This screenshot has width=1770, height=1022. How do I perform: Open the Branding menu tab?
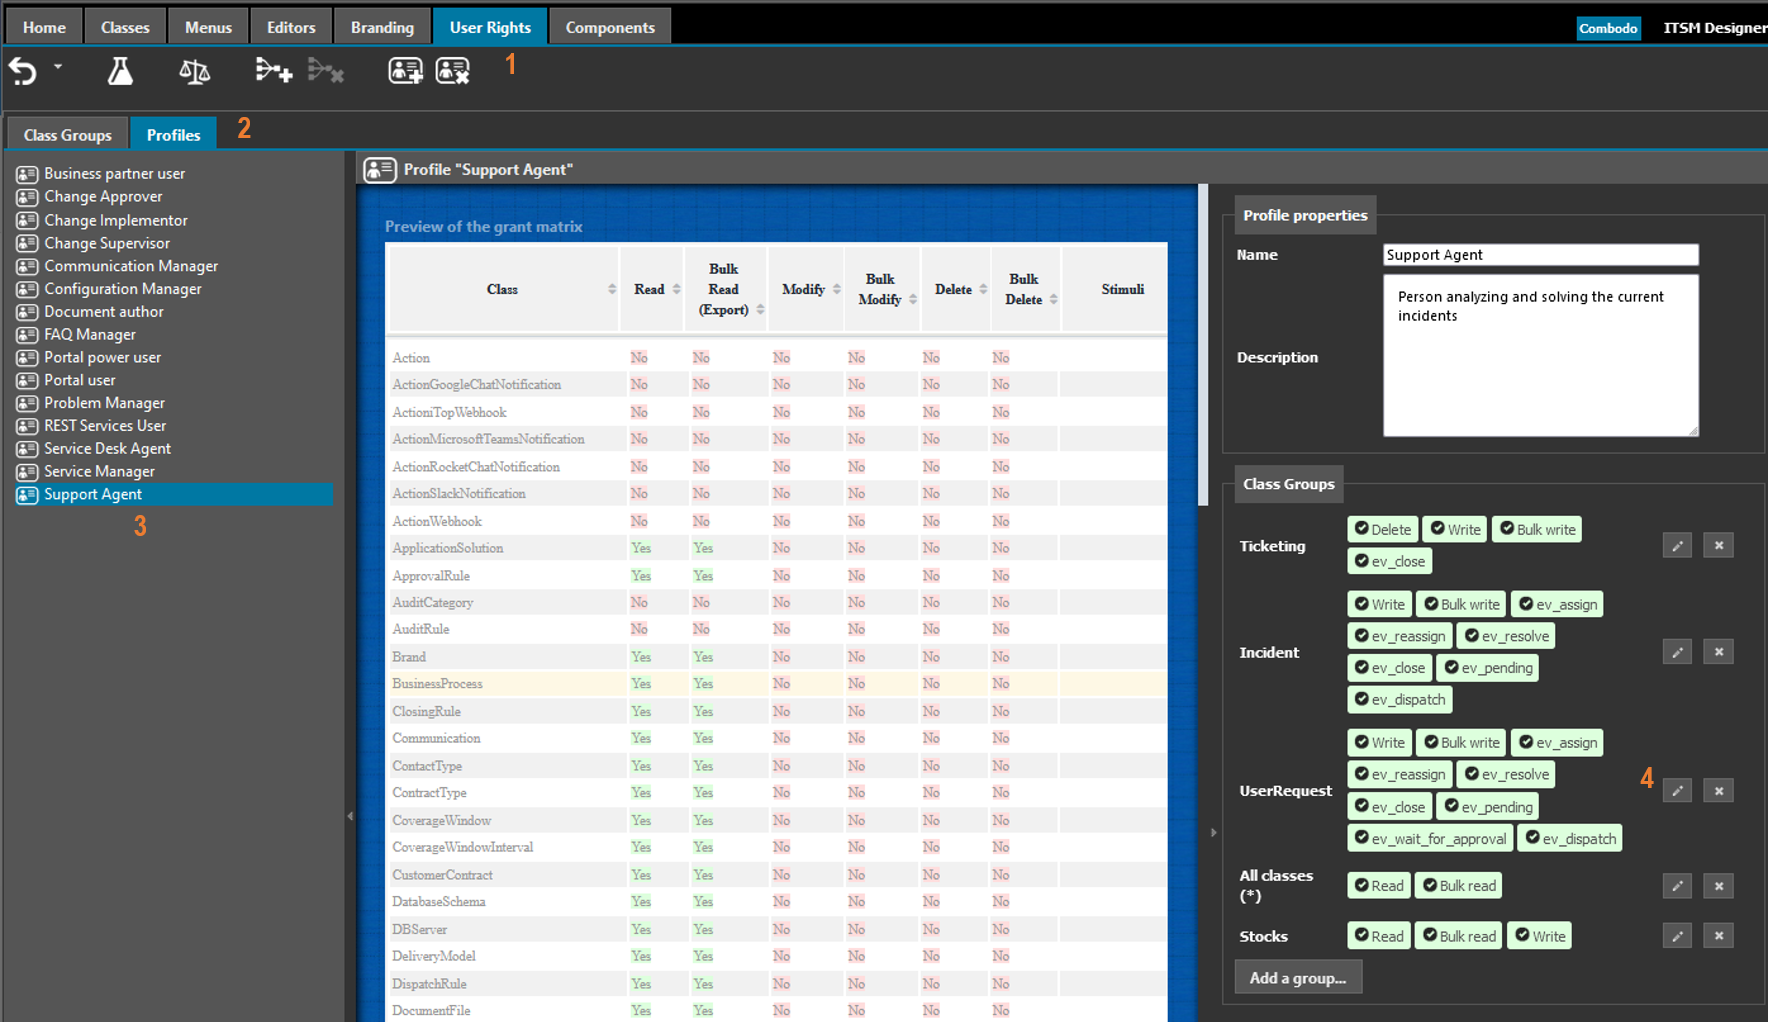(381, 27)
